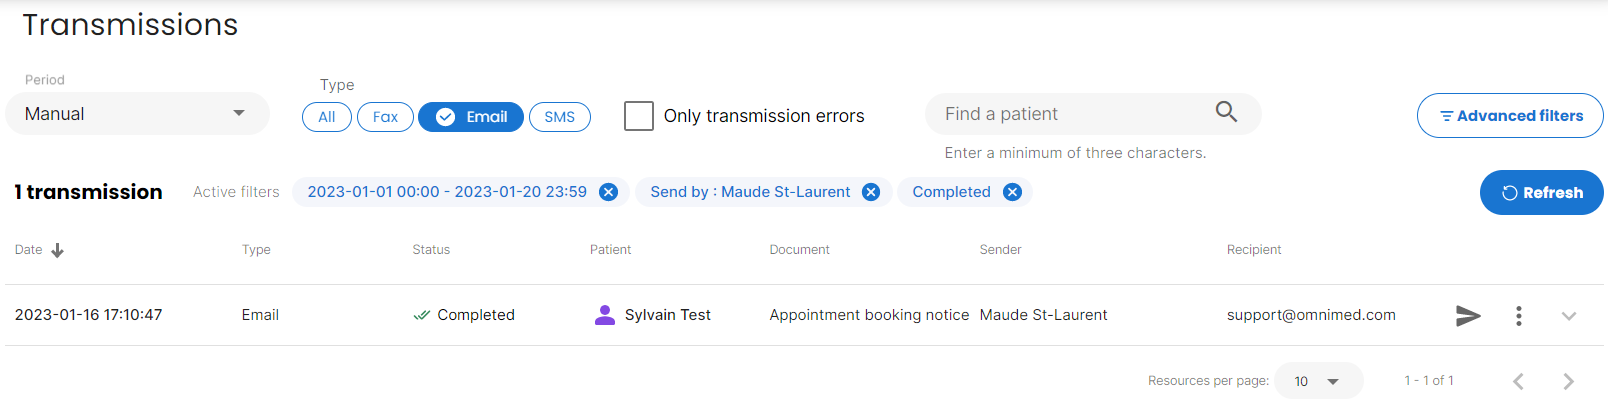1608x412 pixels.
Task: Select the Fax type filter
Action: 385,117
